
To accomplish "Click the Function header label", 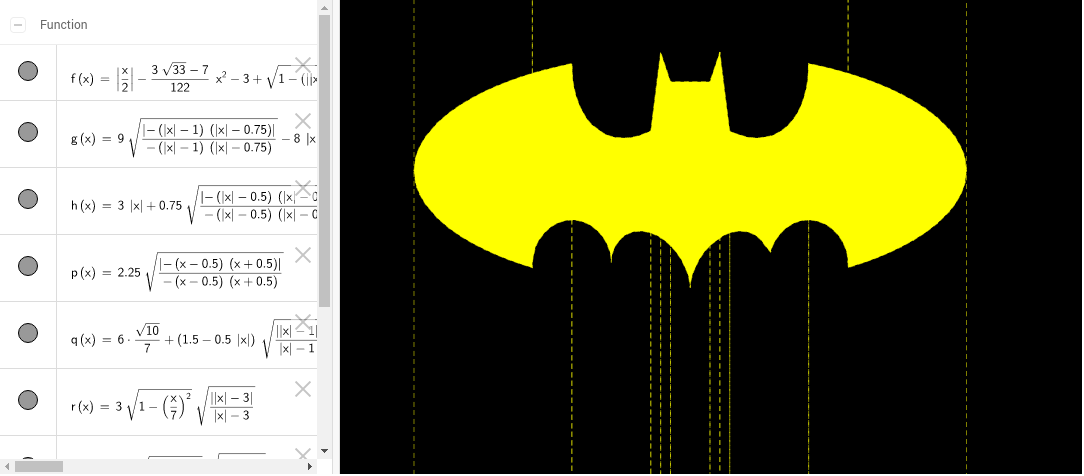I will [x=64, y=25].
